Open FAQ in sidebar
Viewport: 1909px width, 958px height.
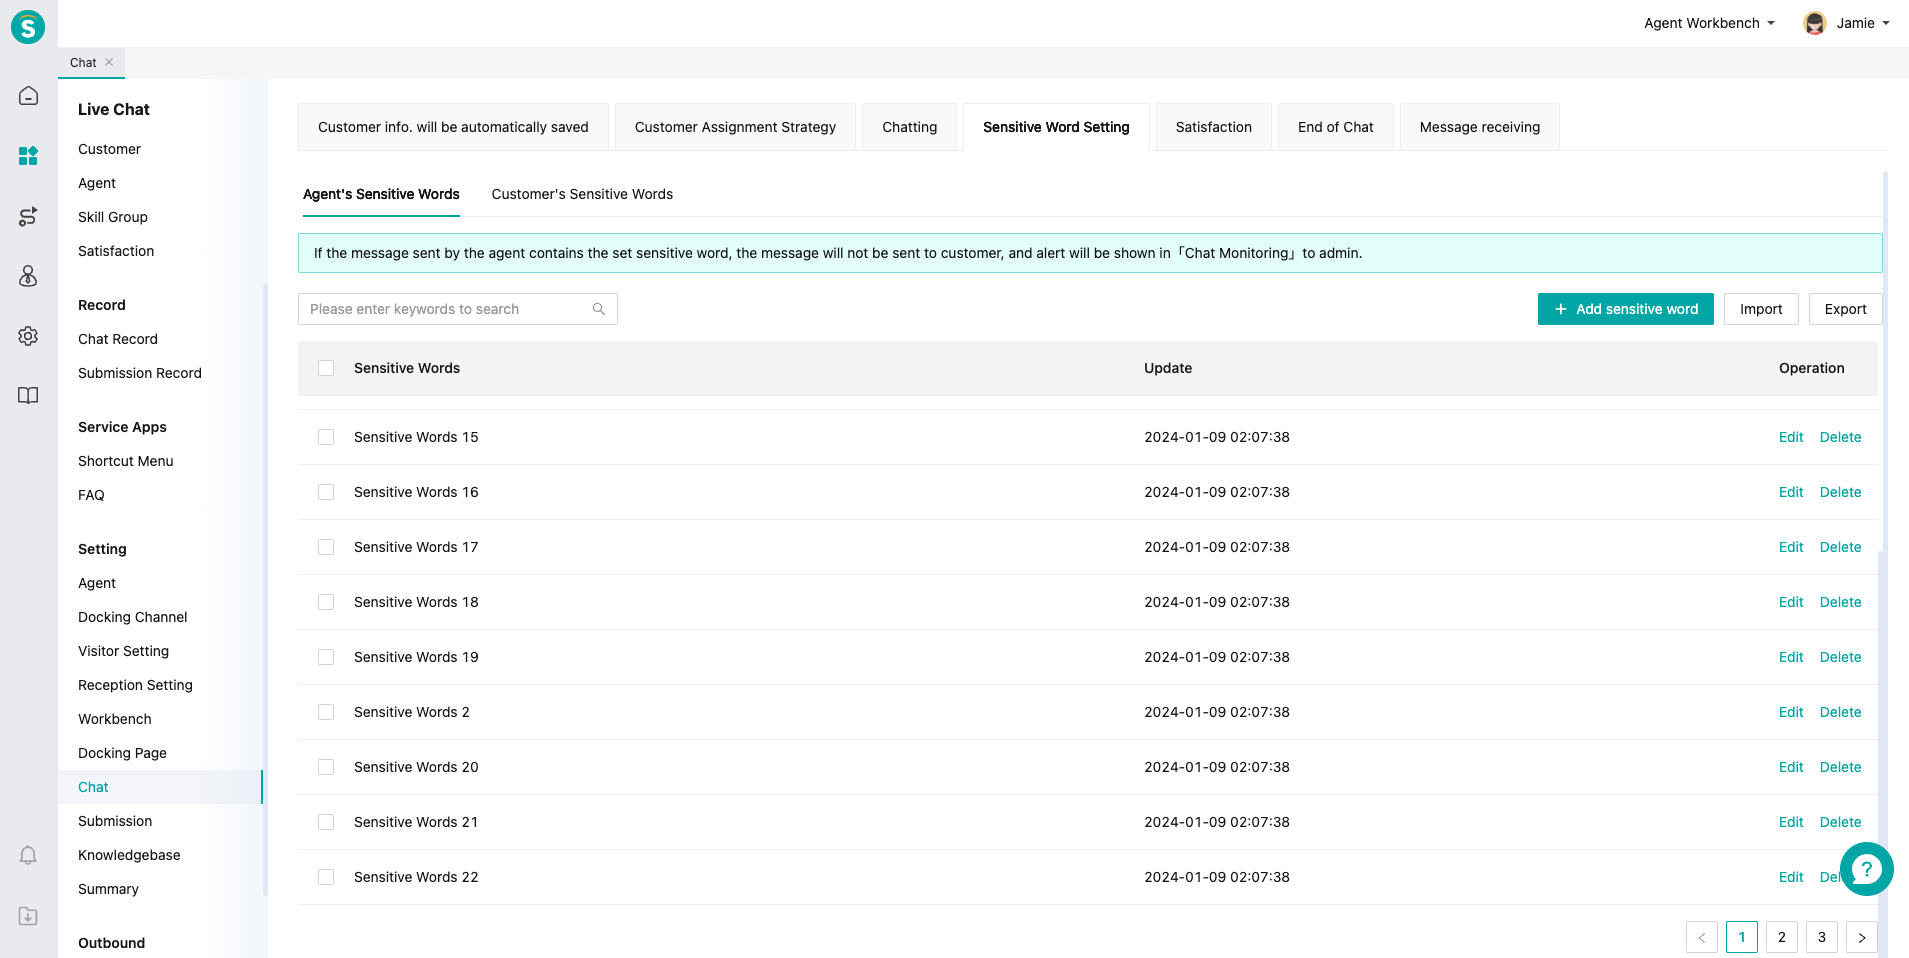(x=91, y=495)
